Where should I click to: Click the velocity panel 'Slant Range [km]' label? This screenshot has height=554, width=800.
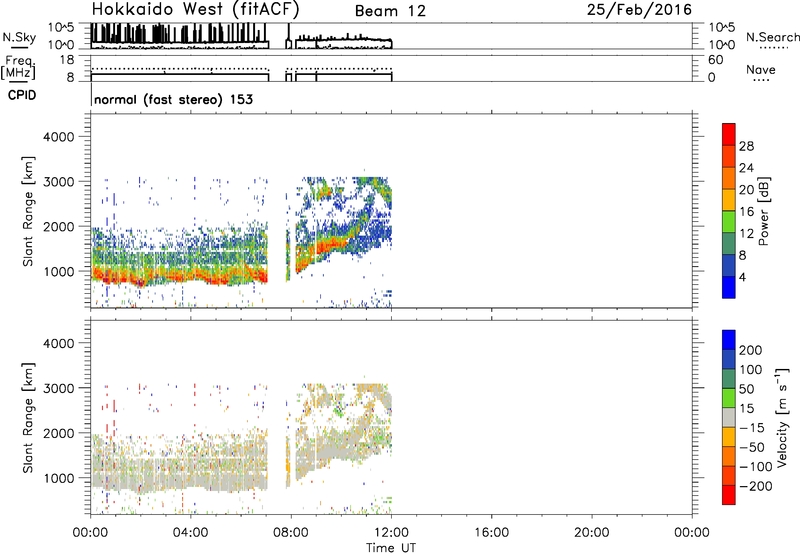coord(28,418)
